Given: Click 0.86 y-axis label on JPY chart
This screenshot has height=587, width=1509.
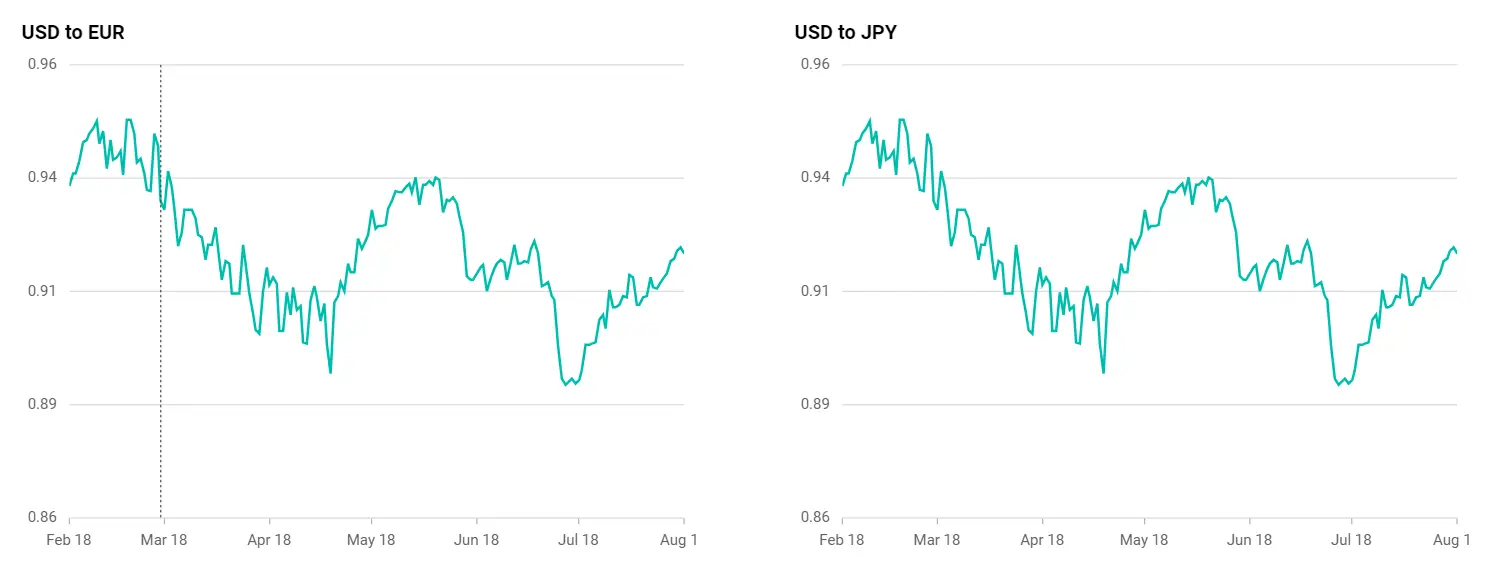Looking at the screenshot, I should 816,518.
